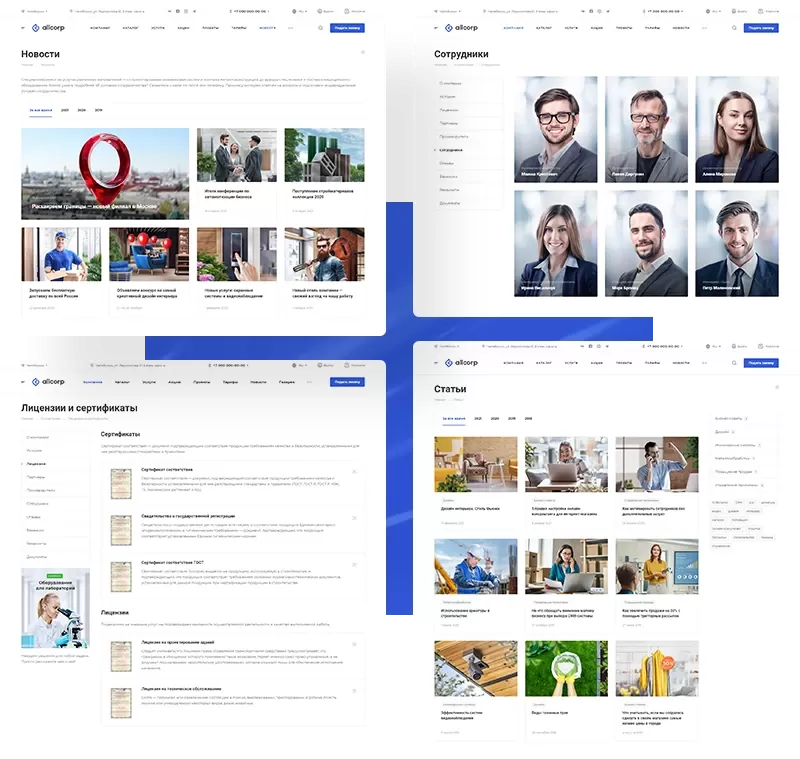Click the search icon on the Новости page
This screenshot has width=800, height=759.
[320, 28]
